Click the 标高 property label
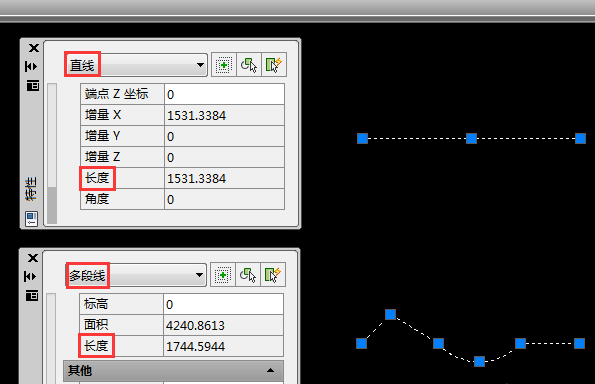This screenshot has height=384, width=595. pos(96,304)
